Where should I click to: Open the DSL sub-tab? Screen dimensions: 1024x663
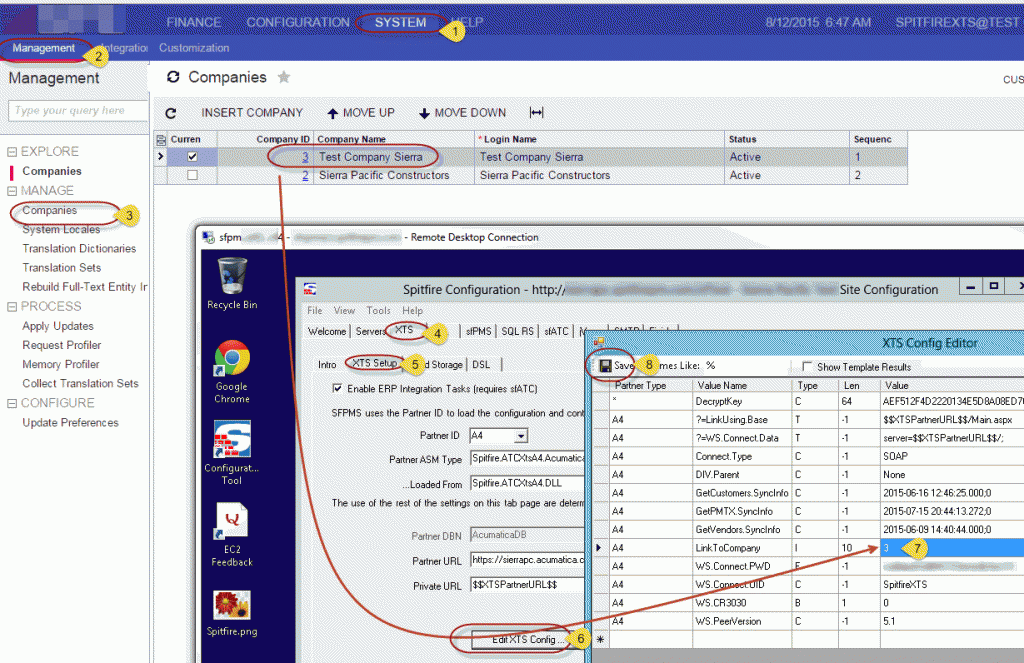pyautogui.click(x=481, y=364)
